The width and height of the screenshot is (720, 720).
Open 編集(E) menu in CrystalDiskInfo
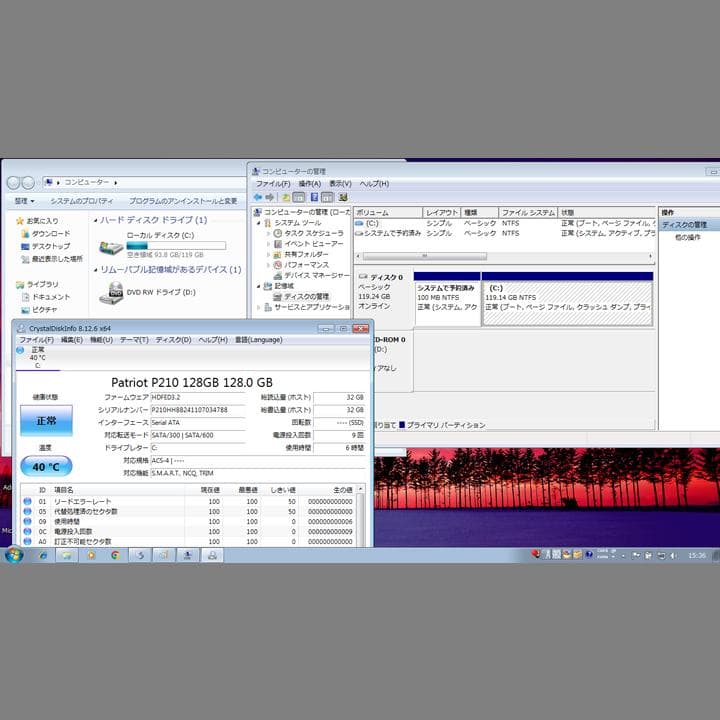[x=72, y=340]
